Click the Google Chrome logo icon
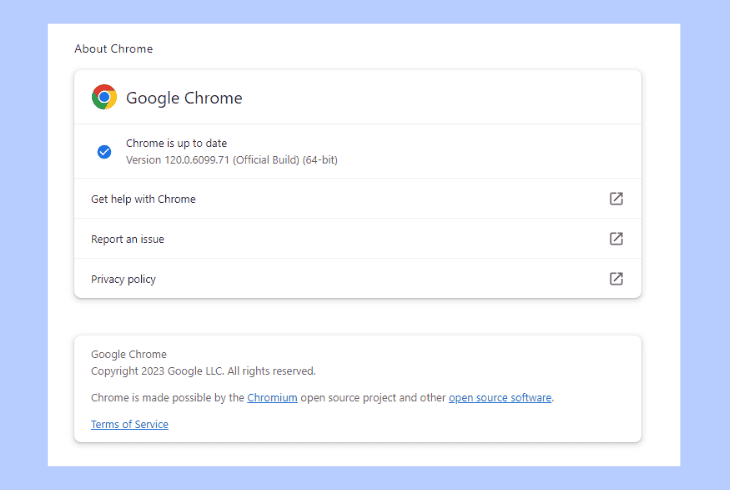This screenshot has height=490, width=730. click(104, 97)
